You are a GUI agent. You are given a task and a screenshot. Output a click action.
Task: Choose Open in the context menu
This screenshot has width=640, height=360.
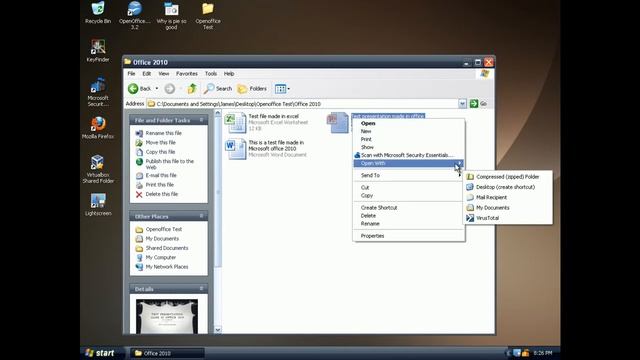(x=409, y=123)
